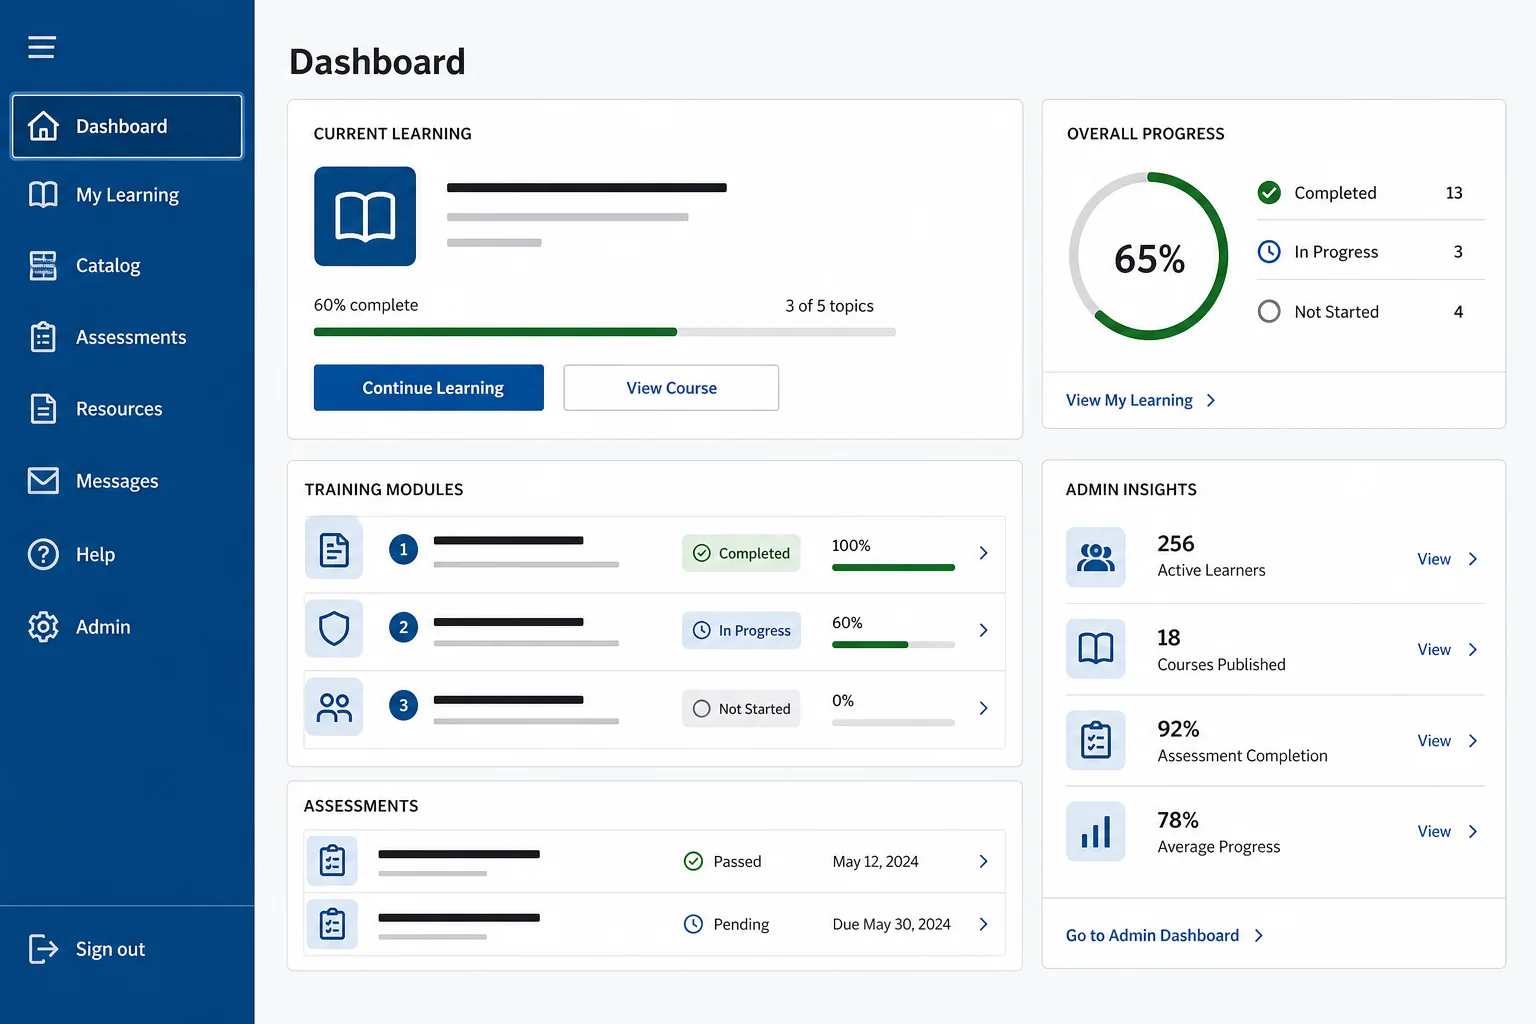Click chevron beside Courses Published View
1536x1024 pixels.
tap(1473, 650)
